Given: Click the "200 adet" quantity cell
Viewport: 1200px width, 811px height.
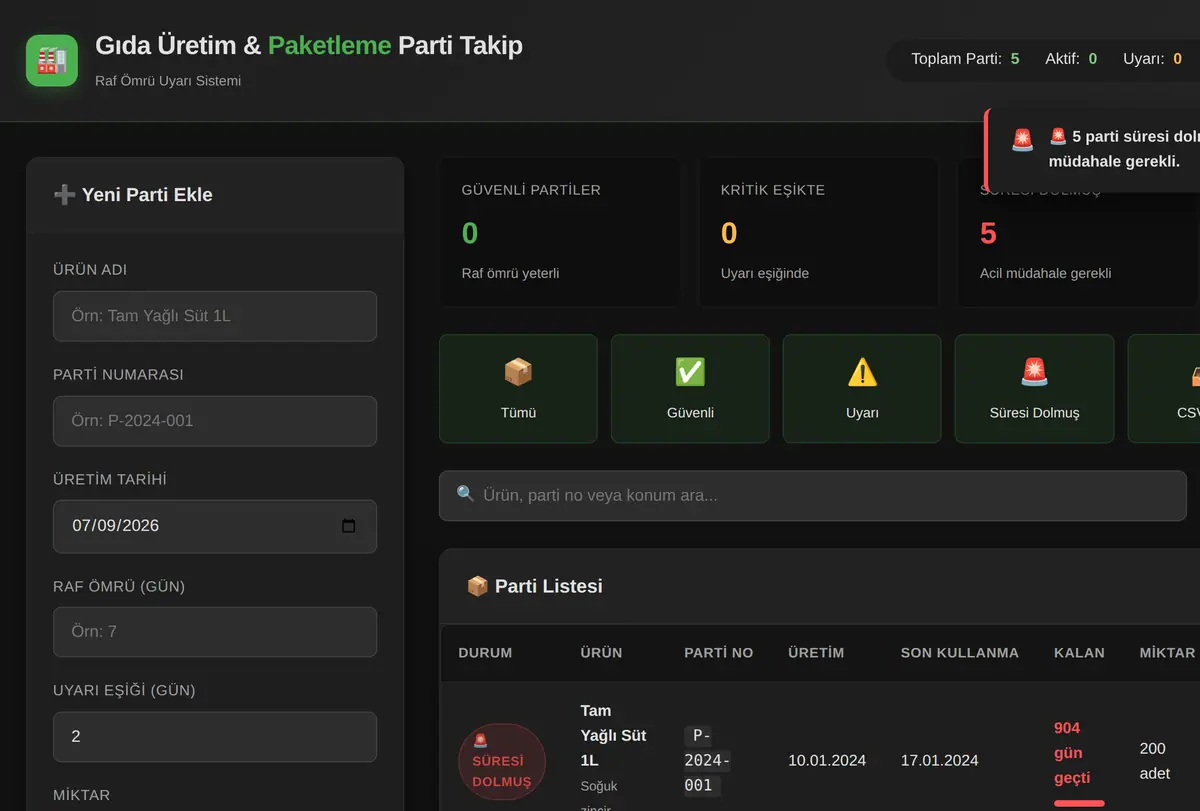Looking at the screenshot, I should [x=1154, y=761].
